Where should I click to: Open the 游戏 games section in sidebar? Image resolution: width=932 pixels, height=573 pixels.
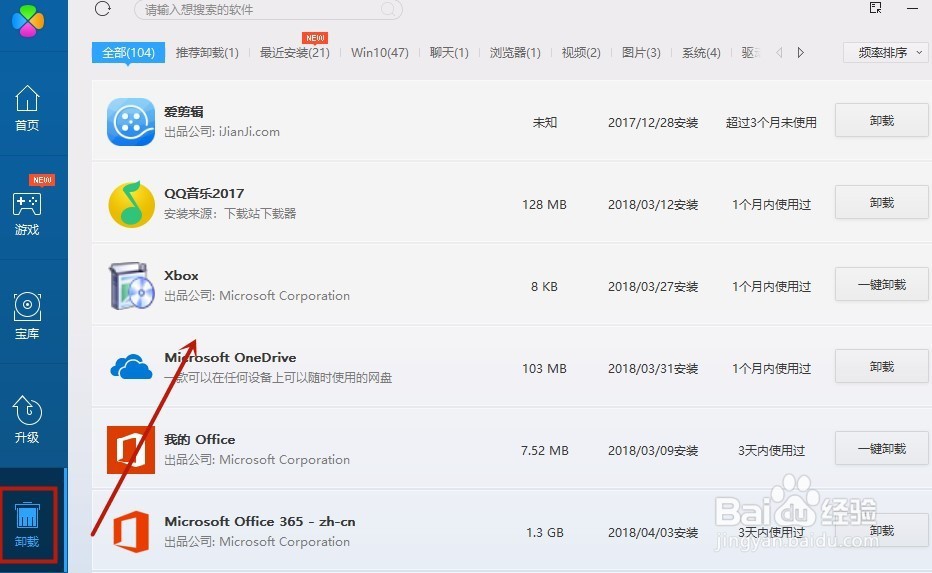[x=27, y=213]
